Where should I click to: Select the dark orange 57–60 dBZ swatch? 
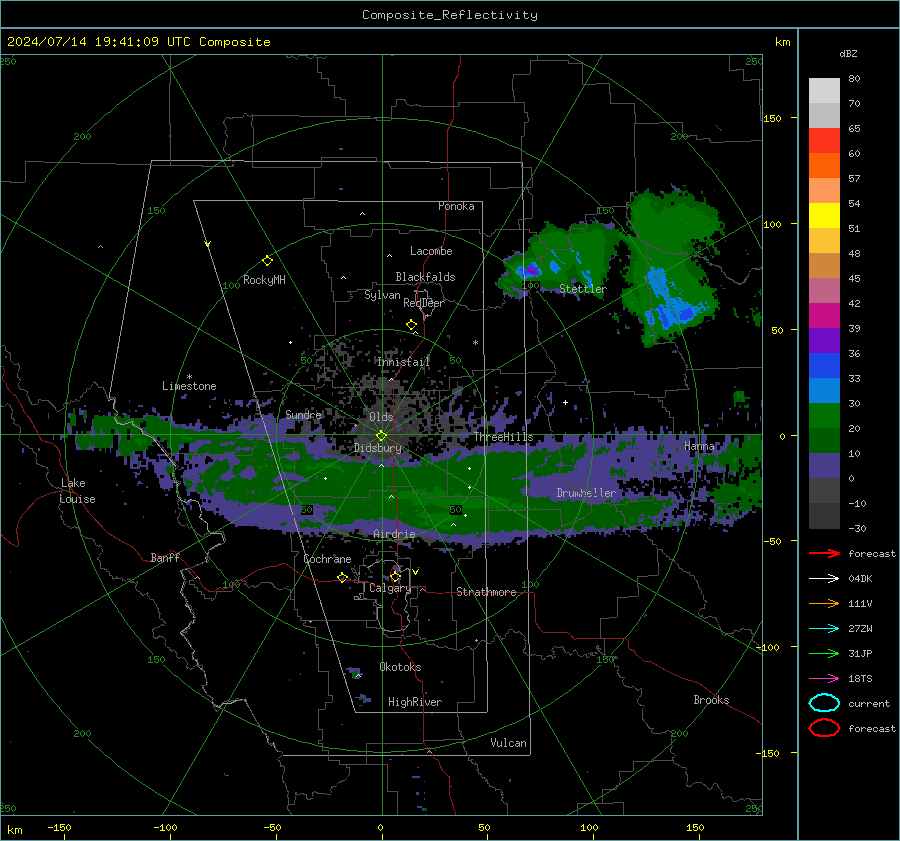pyautogui.click(x=824, y=165)
